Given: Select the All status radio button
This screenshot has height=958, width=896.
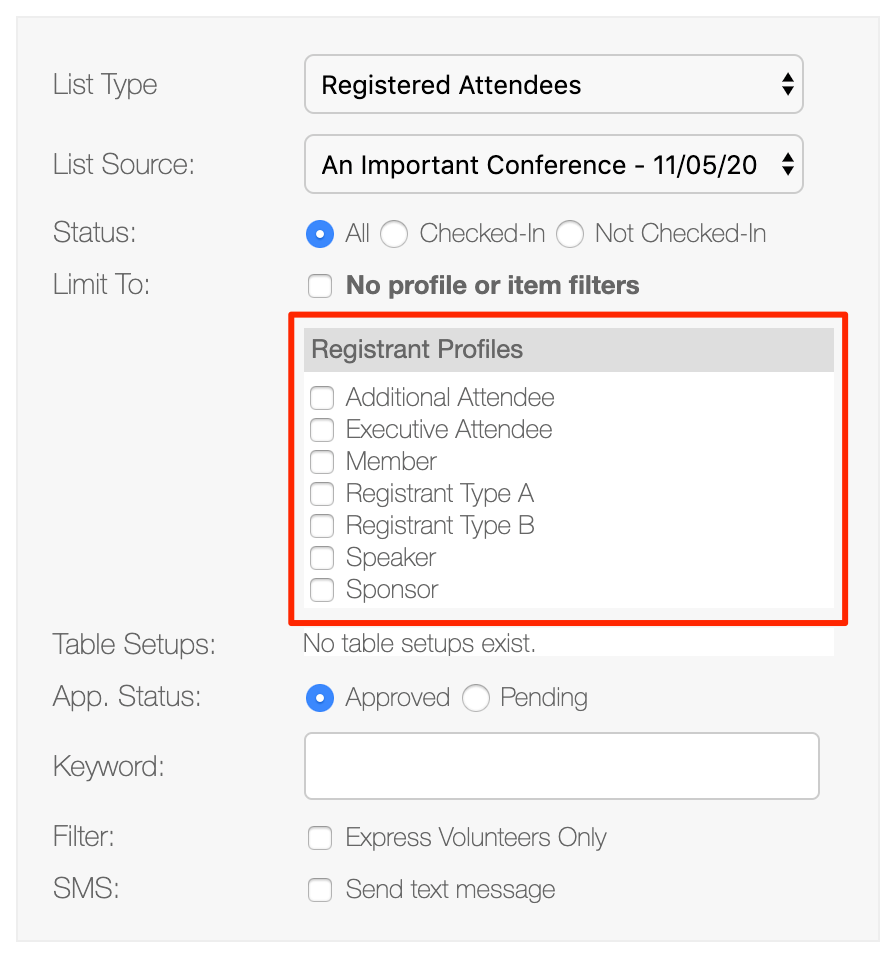Looking at the screenshot, I should coord(320,234).
